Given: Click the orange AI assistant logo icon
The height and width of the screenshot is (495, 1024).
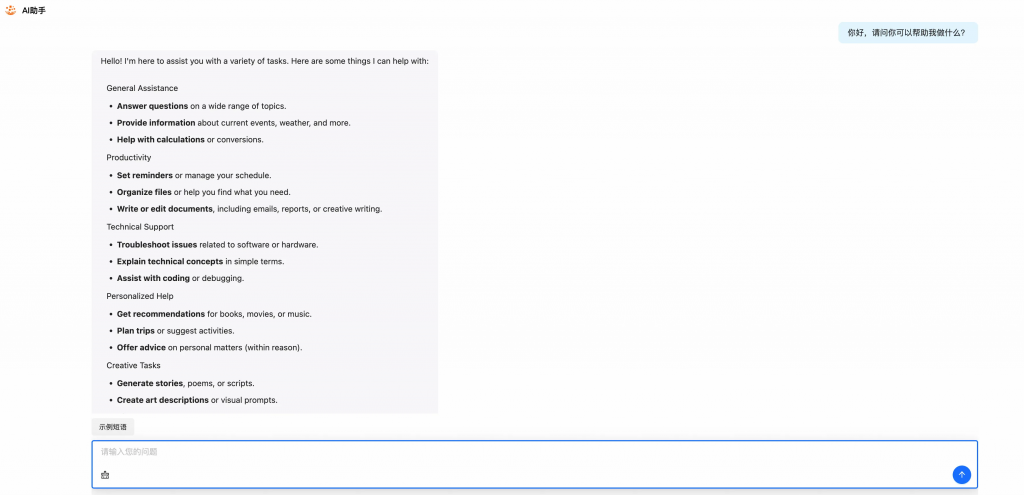Looking at the screenshot, I should tap(10, 10).
